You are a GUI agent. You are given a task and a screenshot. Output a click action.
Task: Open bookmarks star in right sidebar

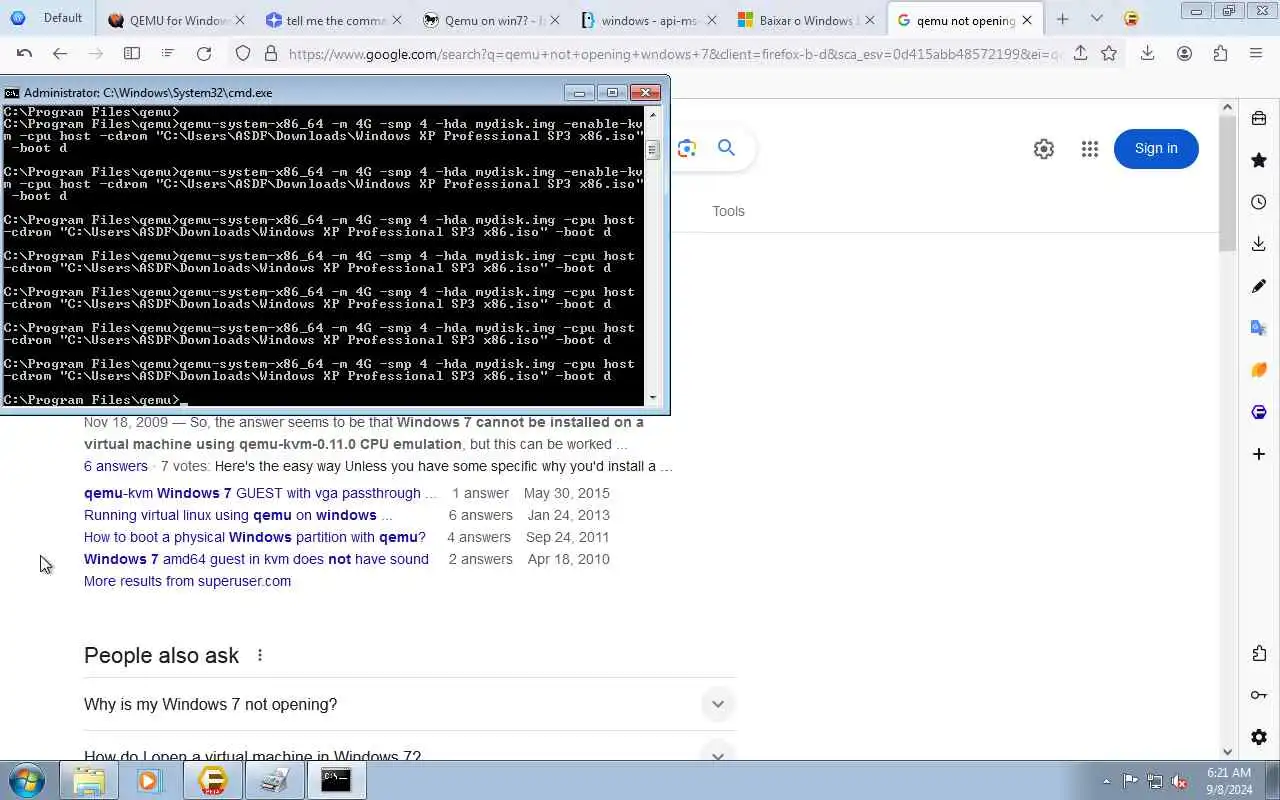tap(1259, 160)
